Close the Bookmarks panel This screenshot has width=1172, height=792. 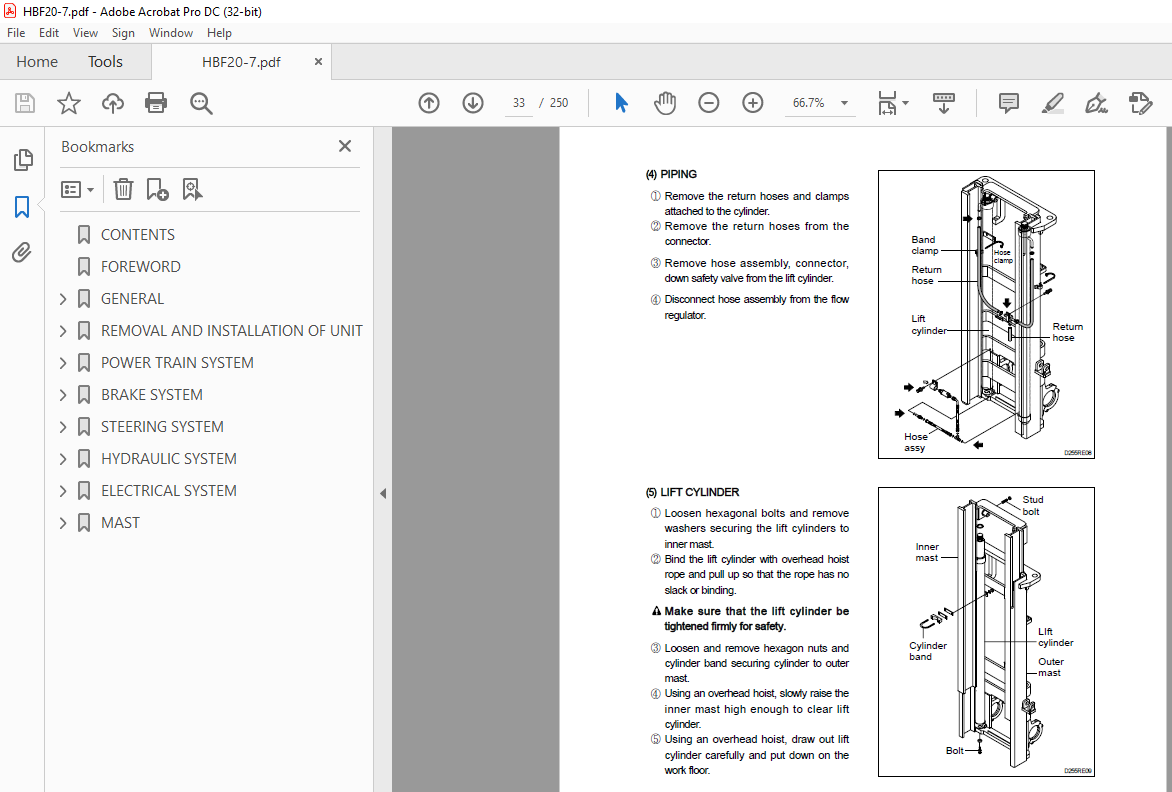(x=345, y=146)
